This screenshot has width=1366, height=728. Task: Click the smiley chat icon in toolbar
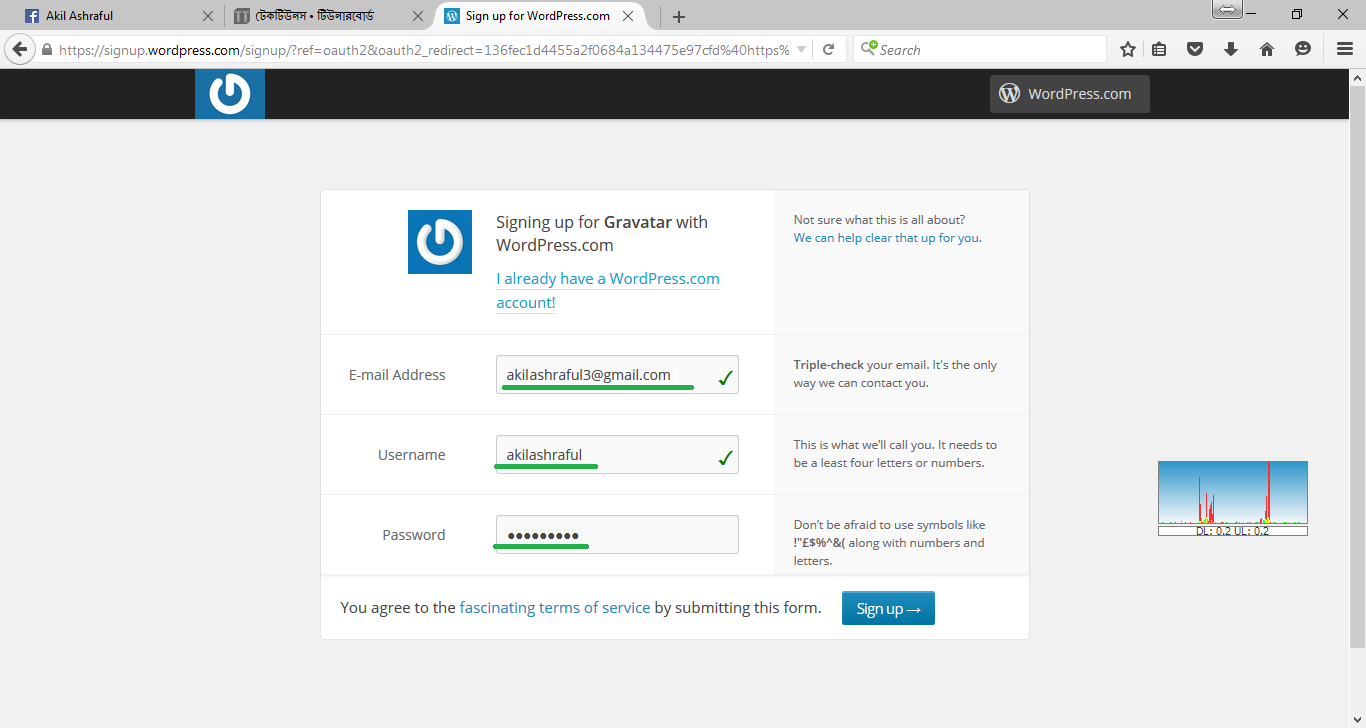click(x=1303, y=49)
